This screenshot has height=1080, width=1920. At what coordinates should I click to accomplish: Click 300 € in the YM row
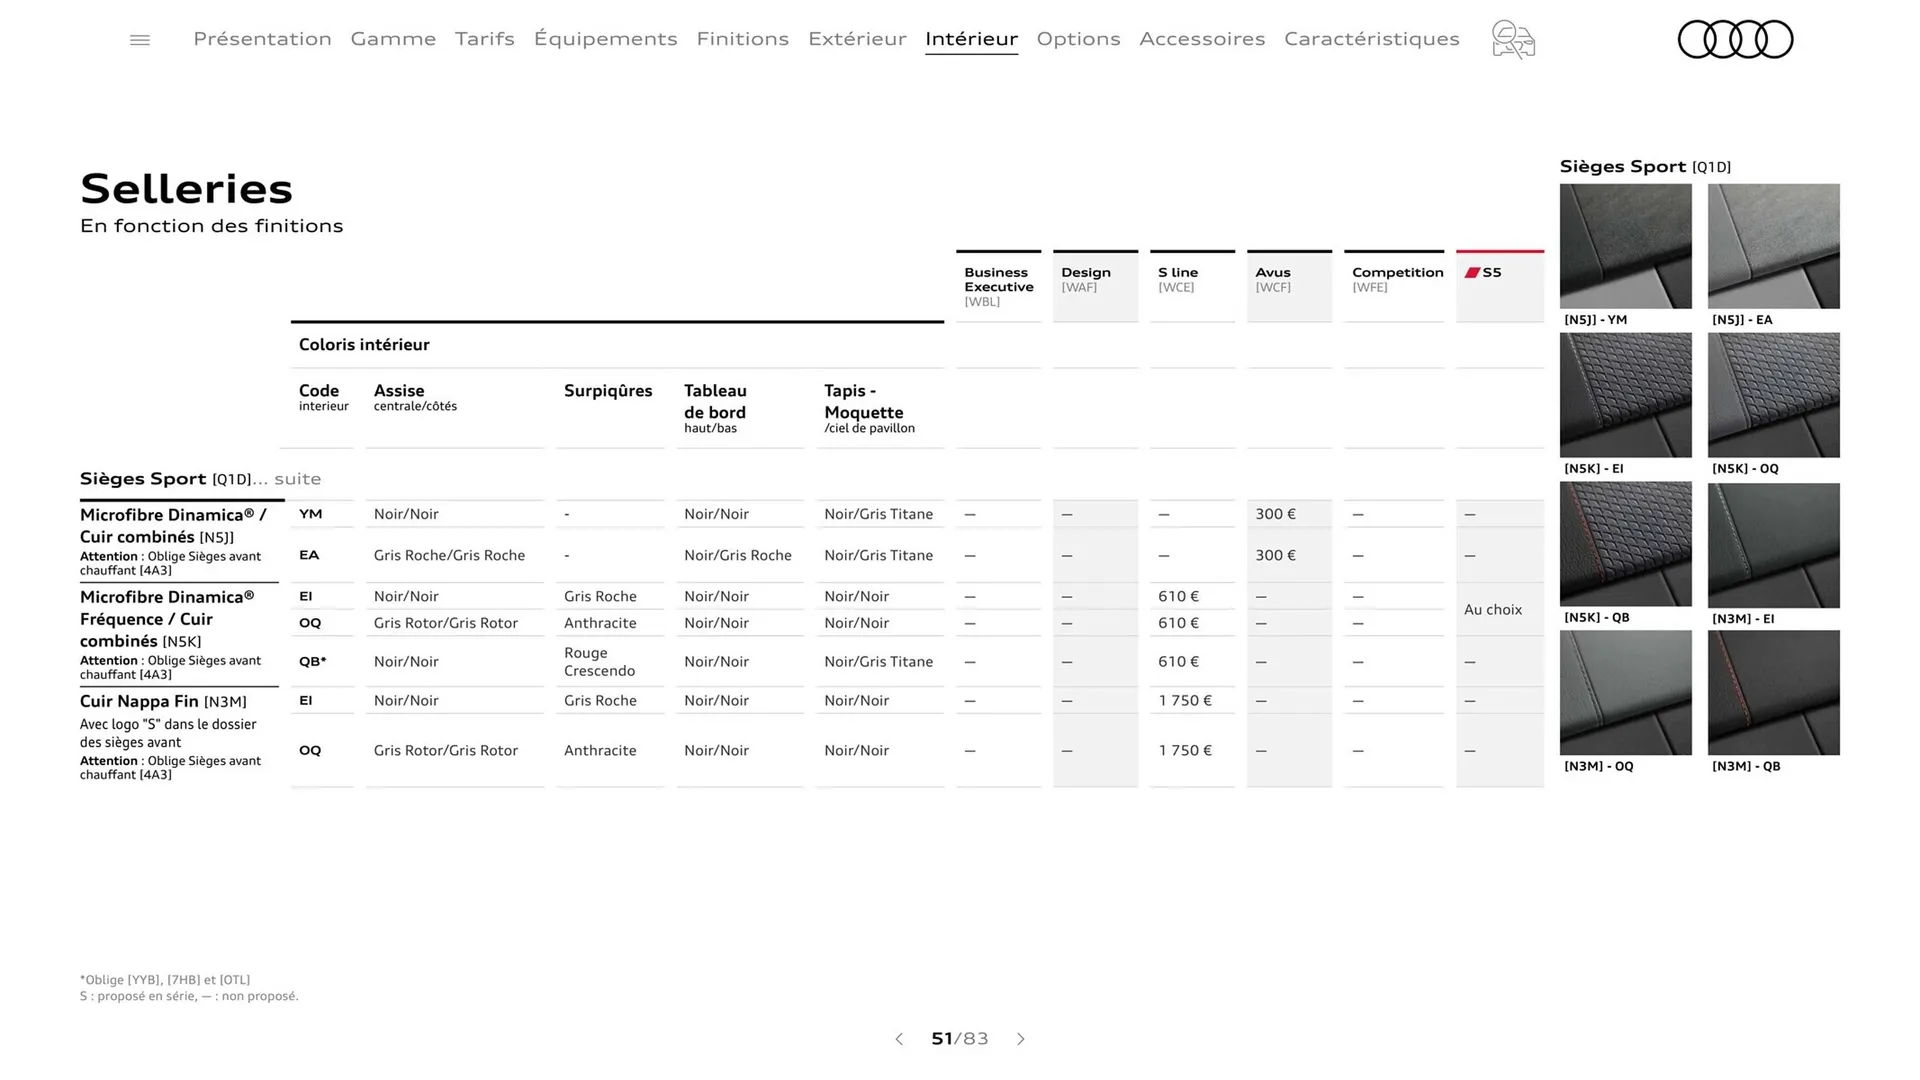(1275, 514)
